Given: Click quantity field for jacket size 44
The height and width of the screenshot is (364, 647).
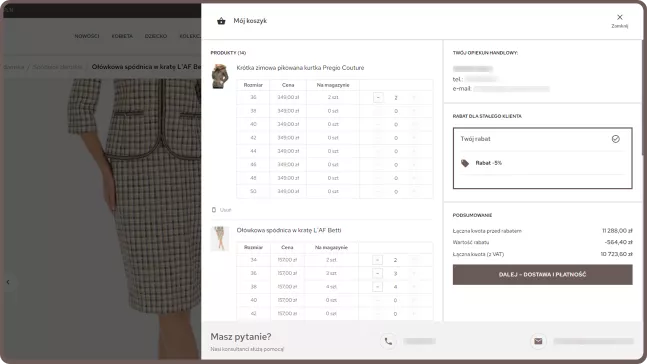Looking at the screenshot, I should point(396,151).
